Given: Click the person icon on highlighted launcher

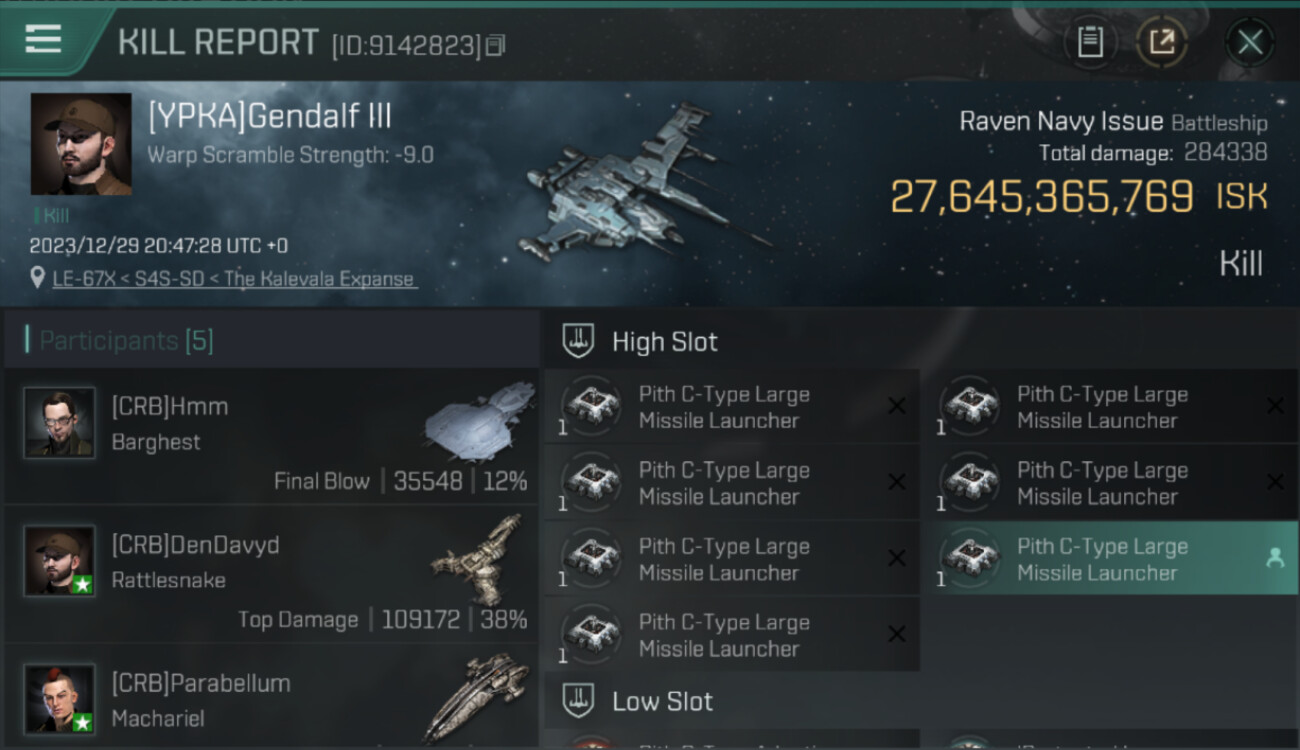Looking at the screenshot, I should pos(1274,559).
